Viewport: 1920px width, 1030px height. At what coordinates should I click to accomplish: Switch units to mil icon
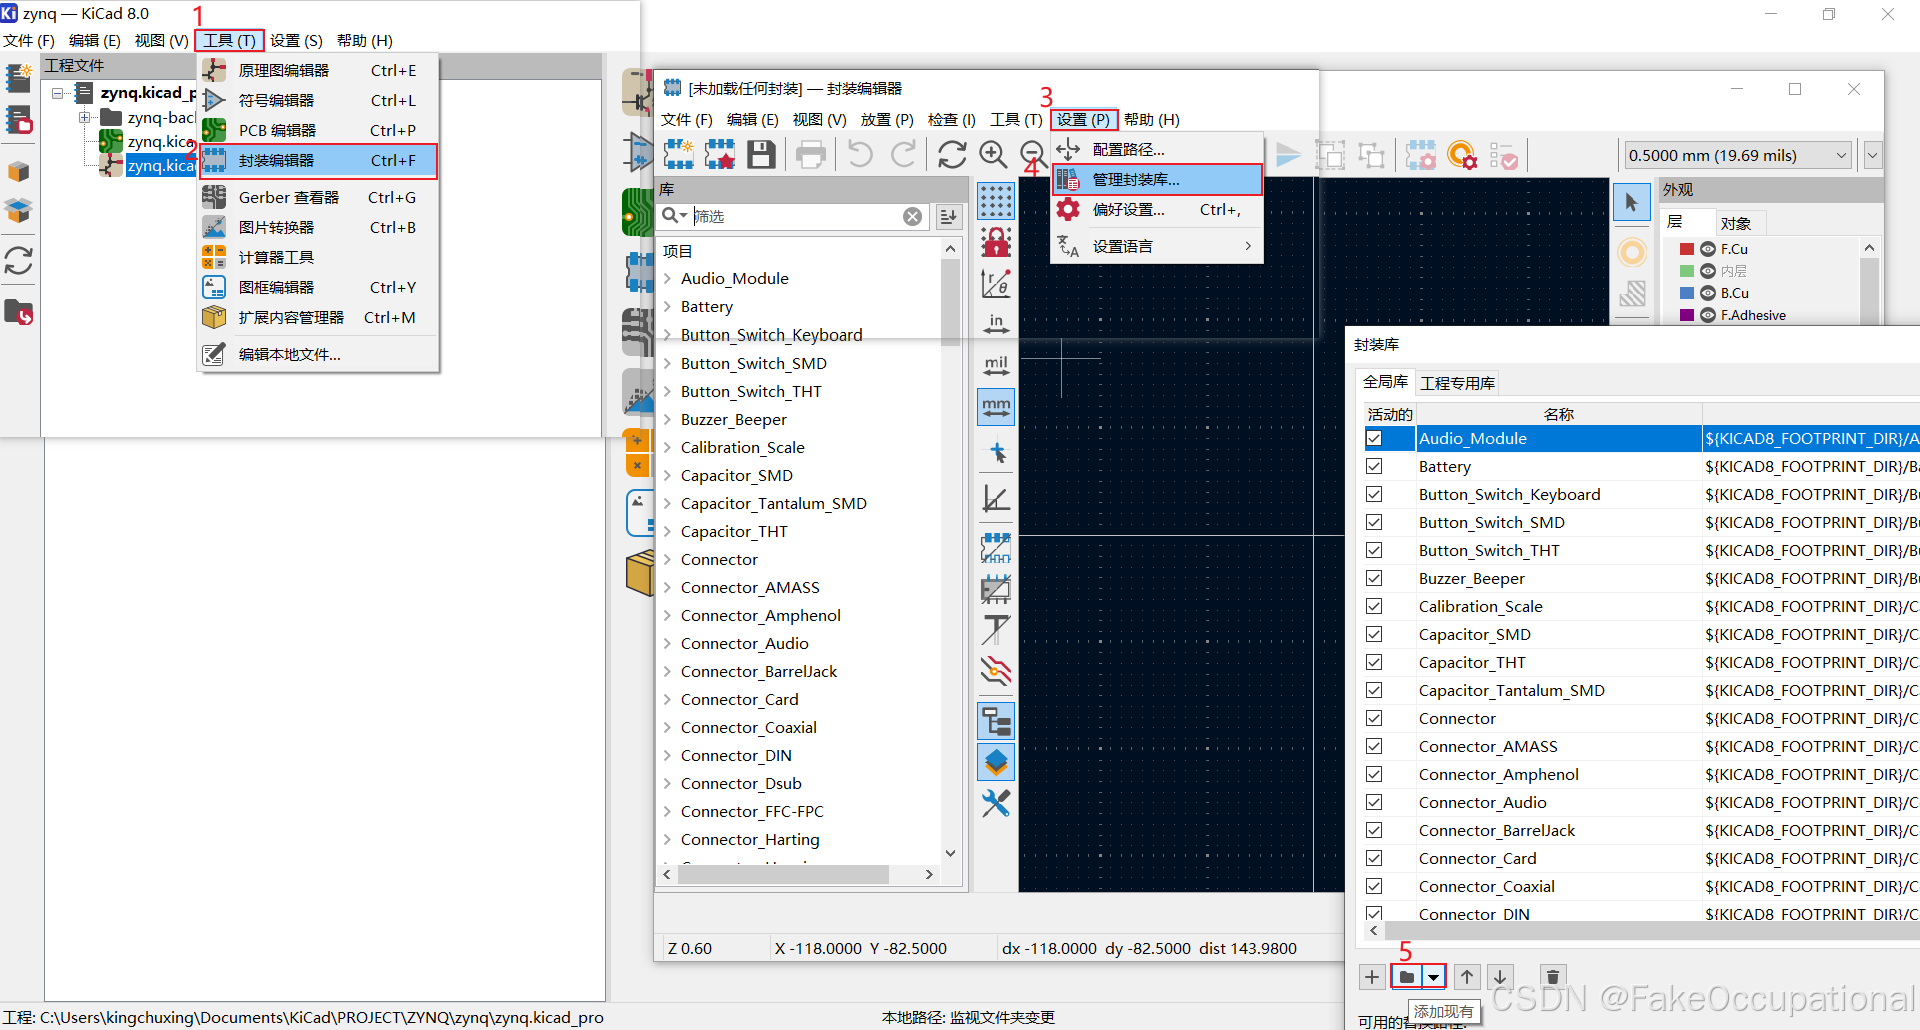(996, 365)
